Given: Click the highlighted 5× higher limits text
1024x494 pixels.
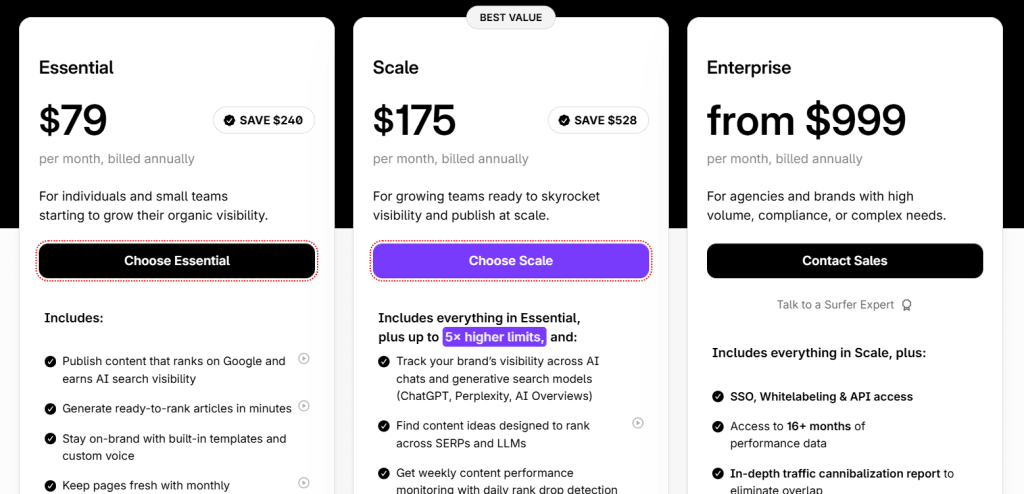Looking at the screenshot, I should pyautogui.click(x=494, y=337).
